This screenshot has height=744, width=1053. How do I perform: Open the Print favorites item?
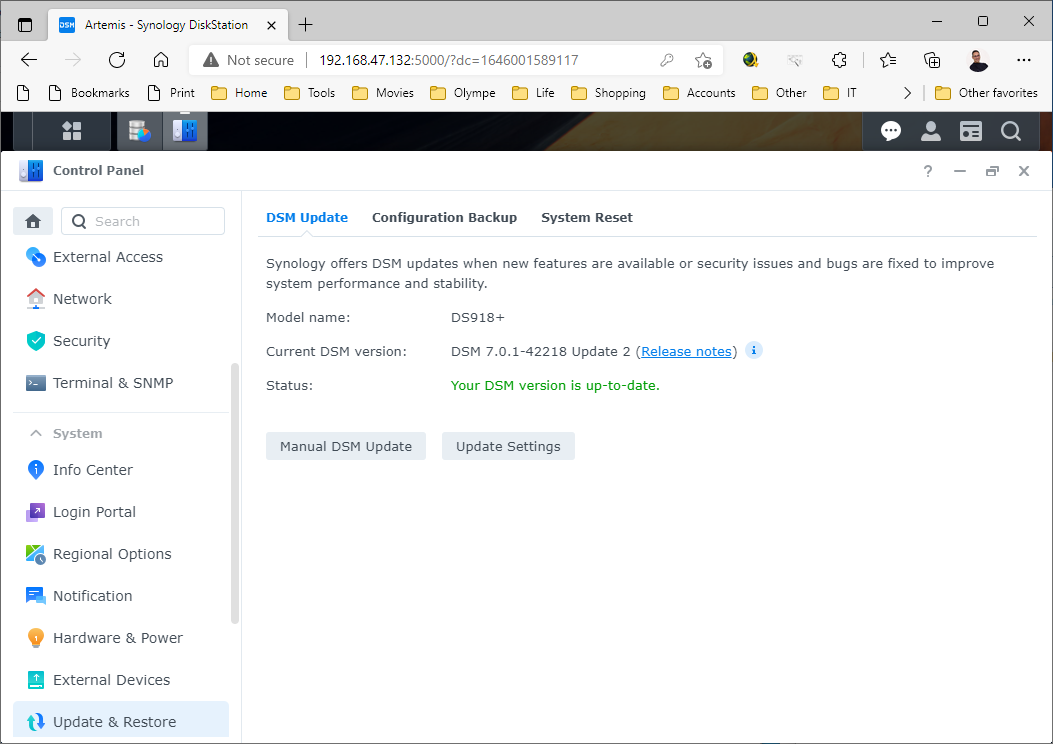171,93
